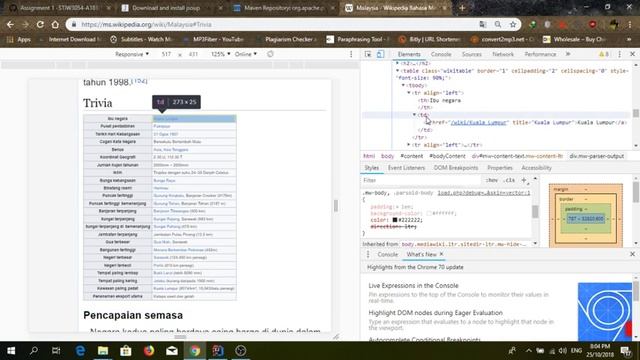Click the translate page icon in address bar

482,24
